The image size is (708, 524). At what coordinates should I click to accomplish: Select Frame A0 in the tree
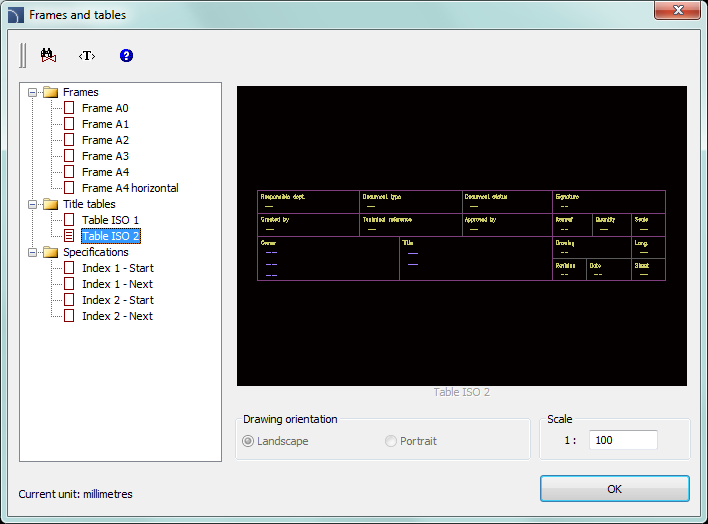click(105, 108)
